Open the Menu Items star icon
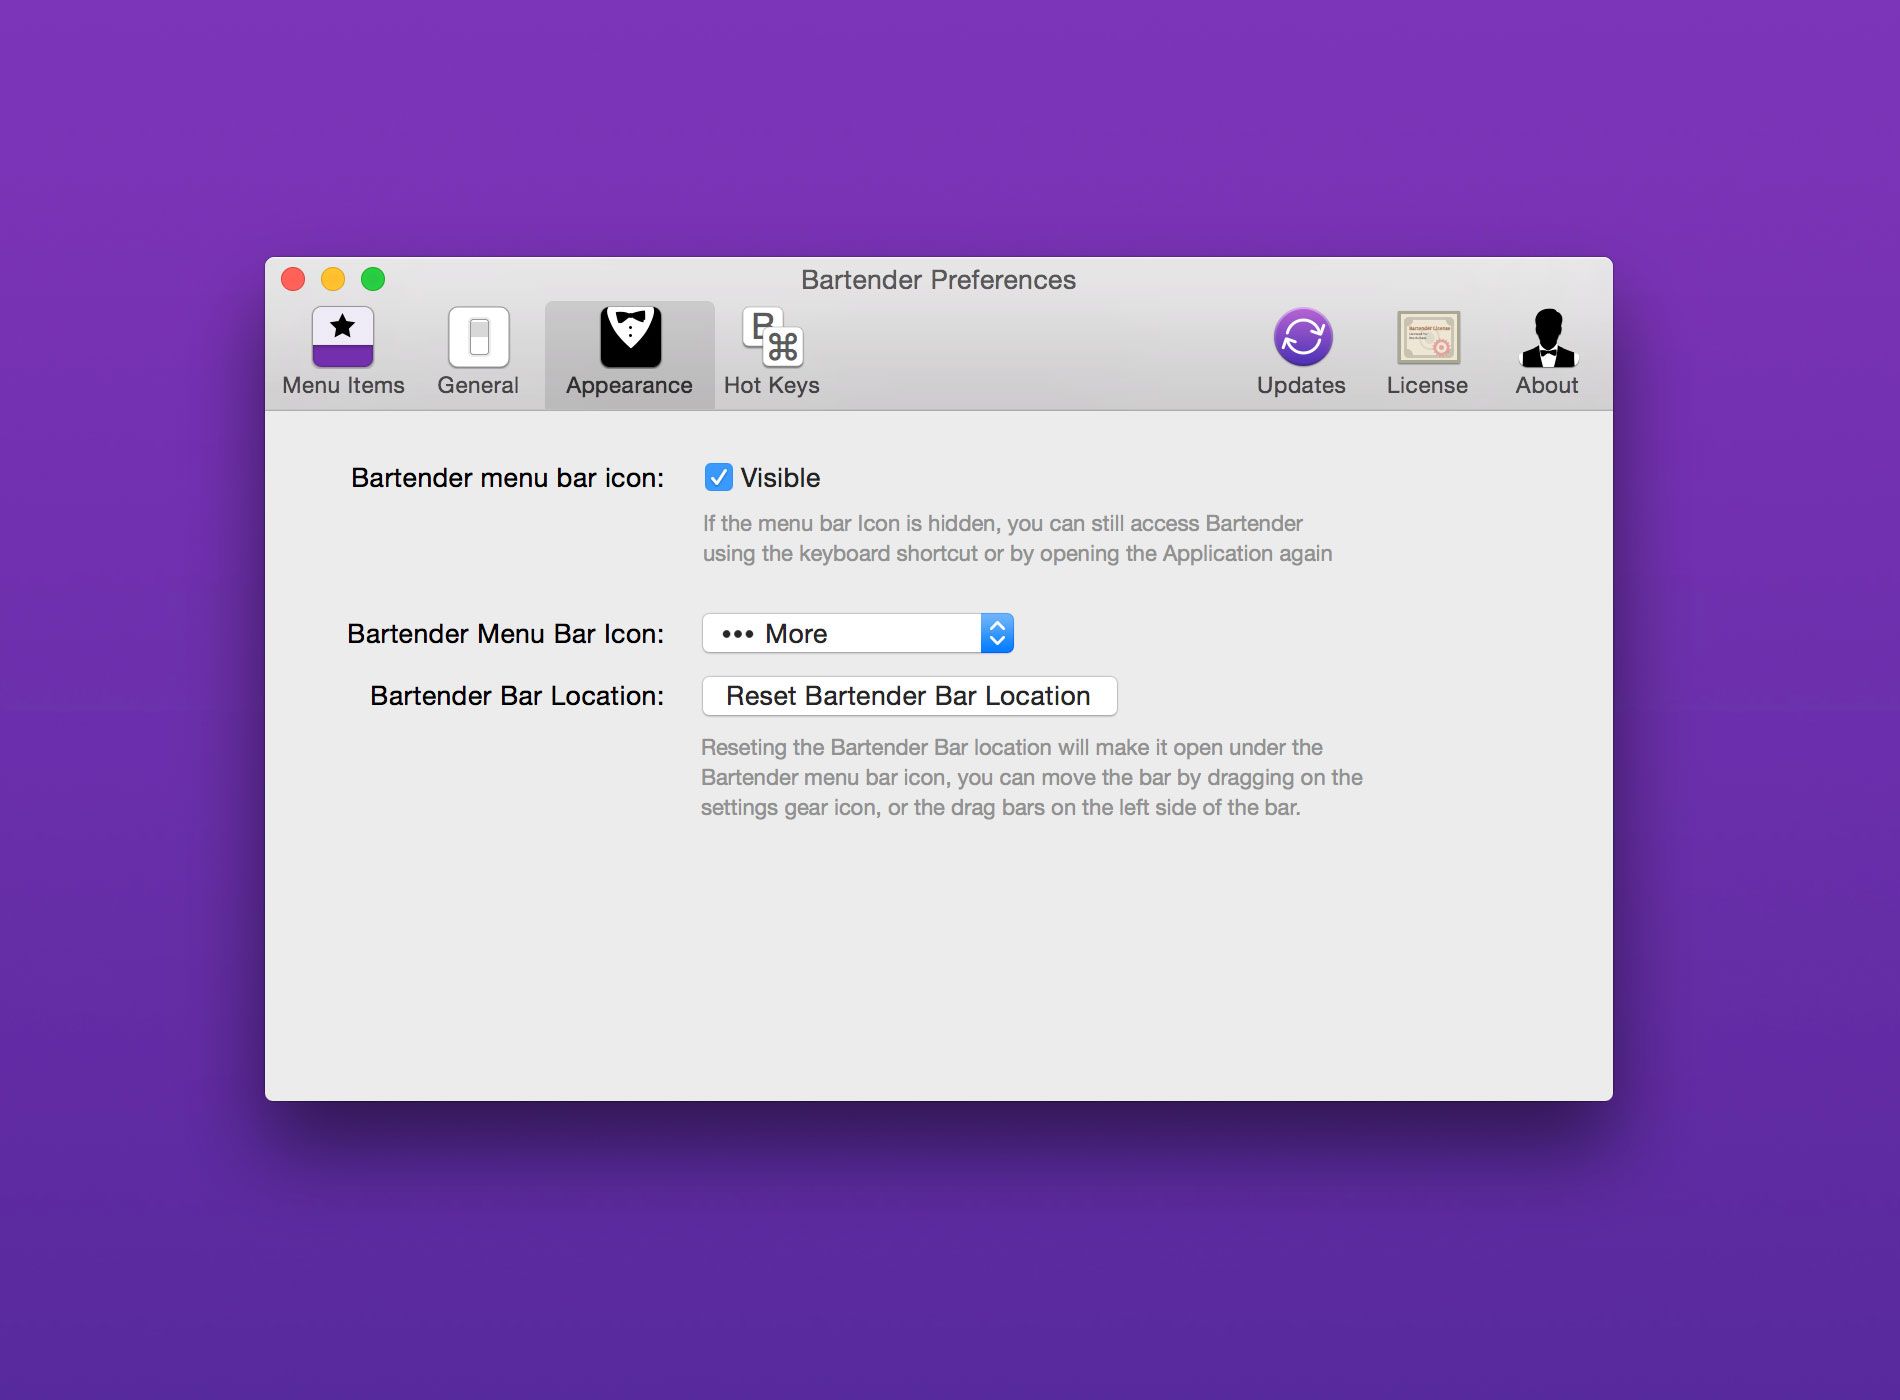 pyautogui.click(x=343, y=337)
